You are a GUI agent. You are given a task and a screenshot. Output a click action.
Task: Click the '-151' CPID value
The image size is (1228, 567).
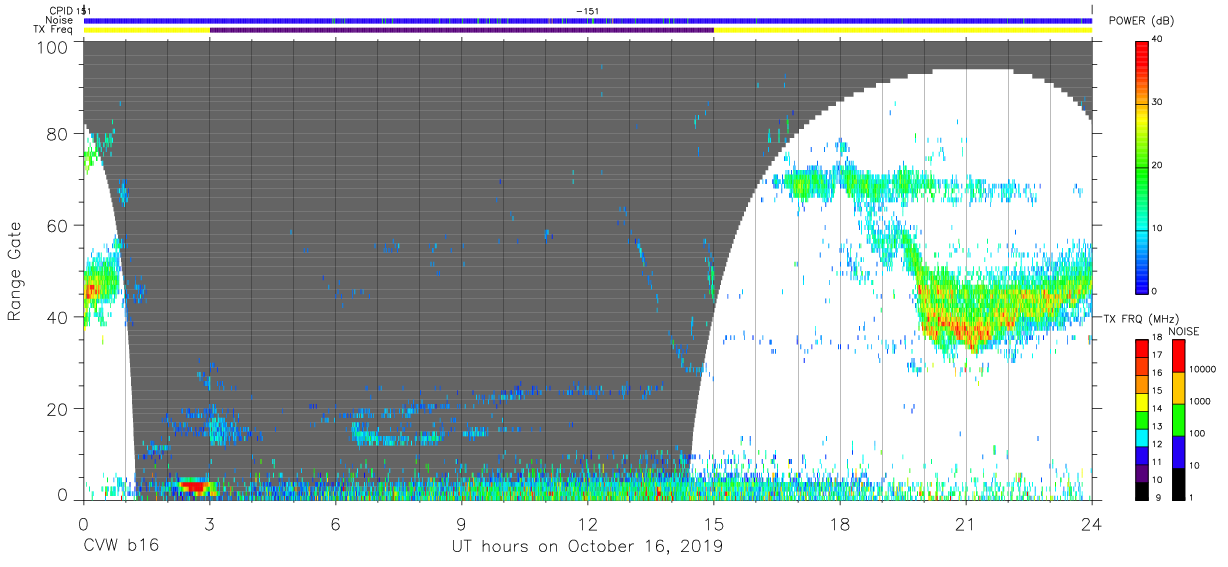coord(588,10)
